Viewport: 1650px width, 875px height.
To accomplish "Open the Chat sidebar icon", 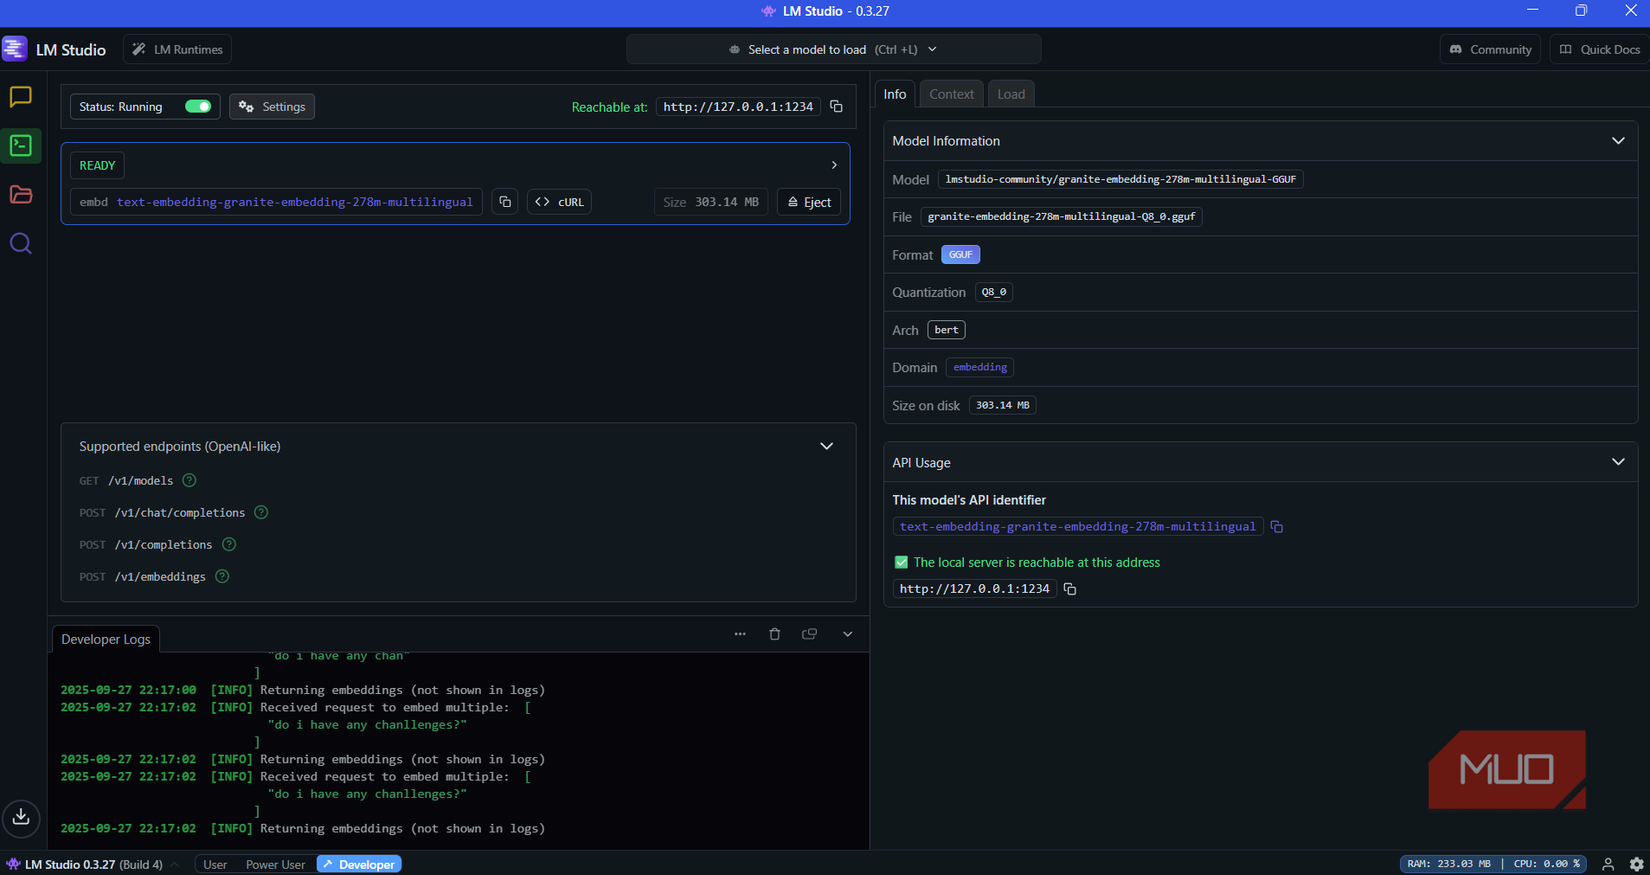I will pyautogui.click(x=20, y=97).
